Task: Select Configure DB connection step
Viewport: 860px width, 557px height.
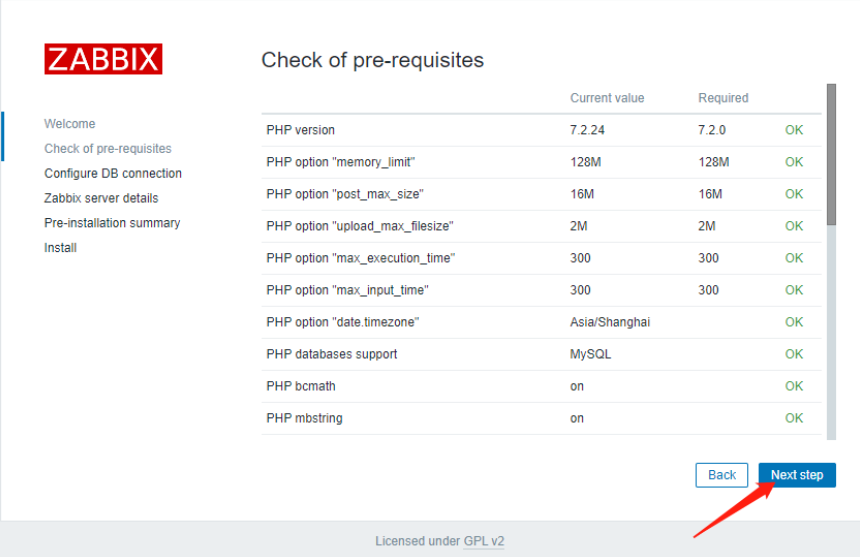Action: (x=113, y=173)
